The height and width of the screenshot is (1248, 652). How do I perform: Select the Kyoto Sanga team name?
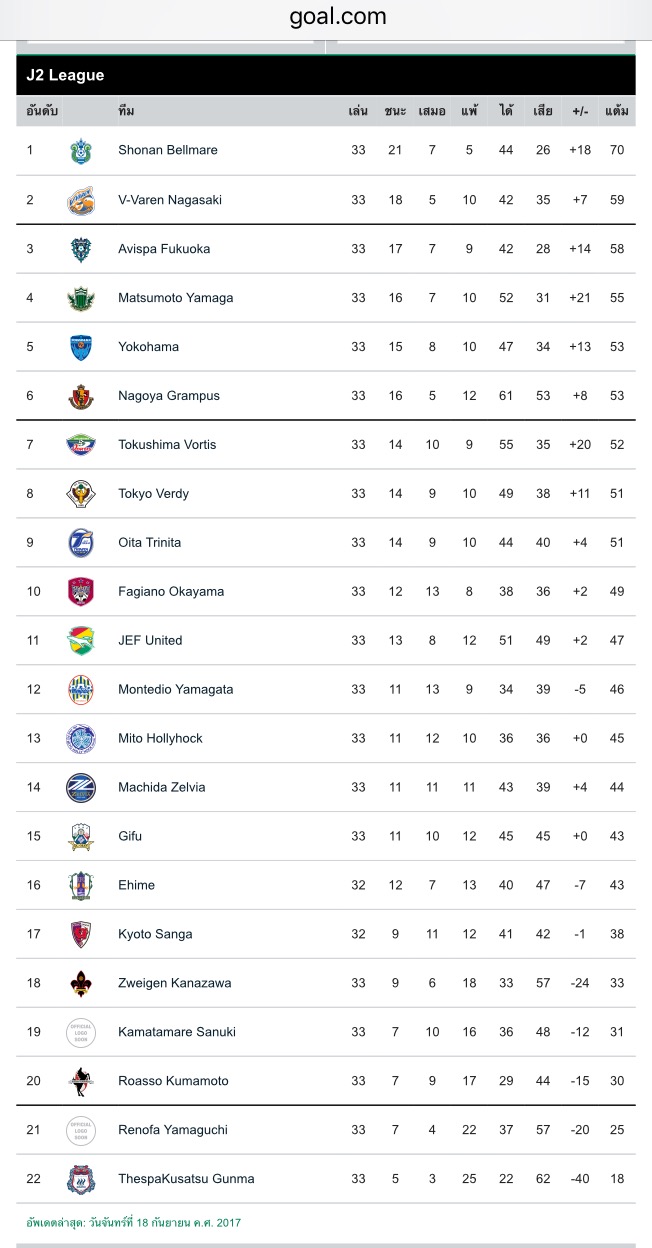[x=155, y=935]
